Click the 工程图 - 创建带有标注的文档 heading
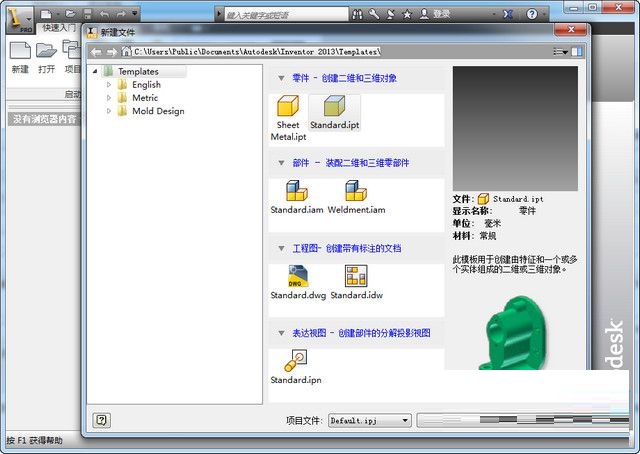Screen dimensions: 640x454 click(347, 248)
